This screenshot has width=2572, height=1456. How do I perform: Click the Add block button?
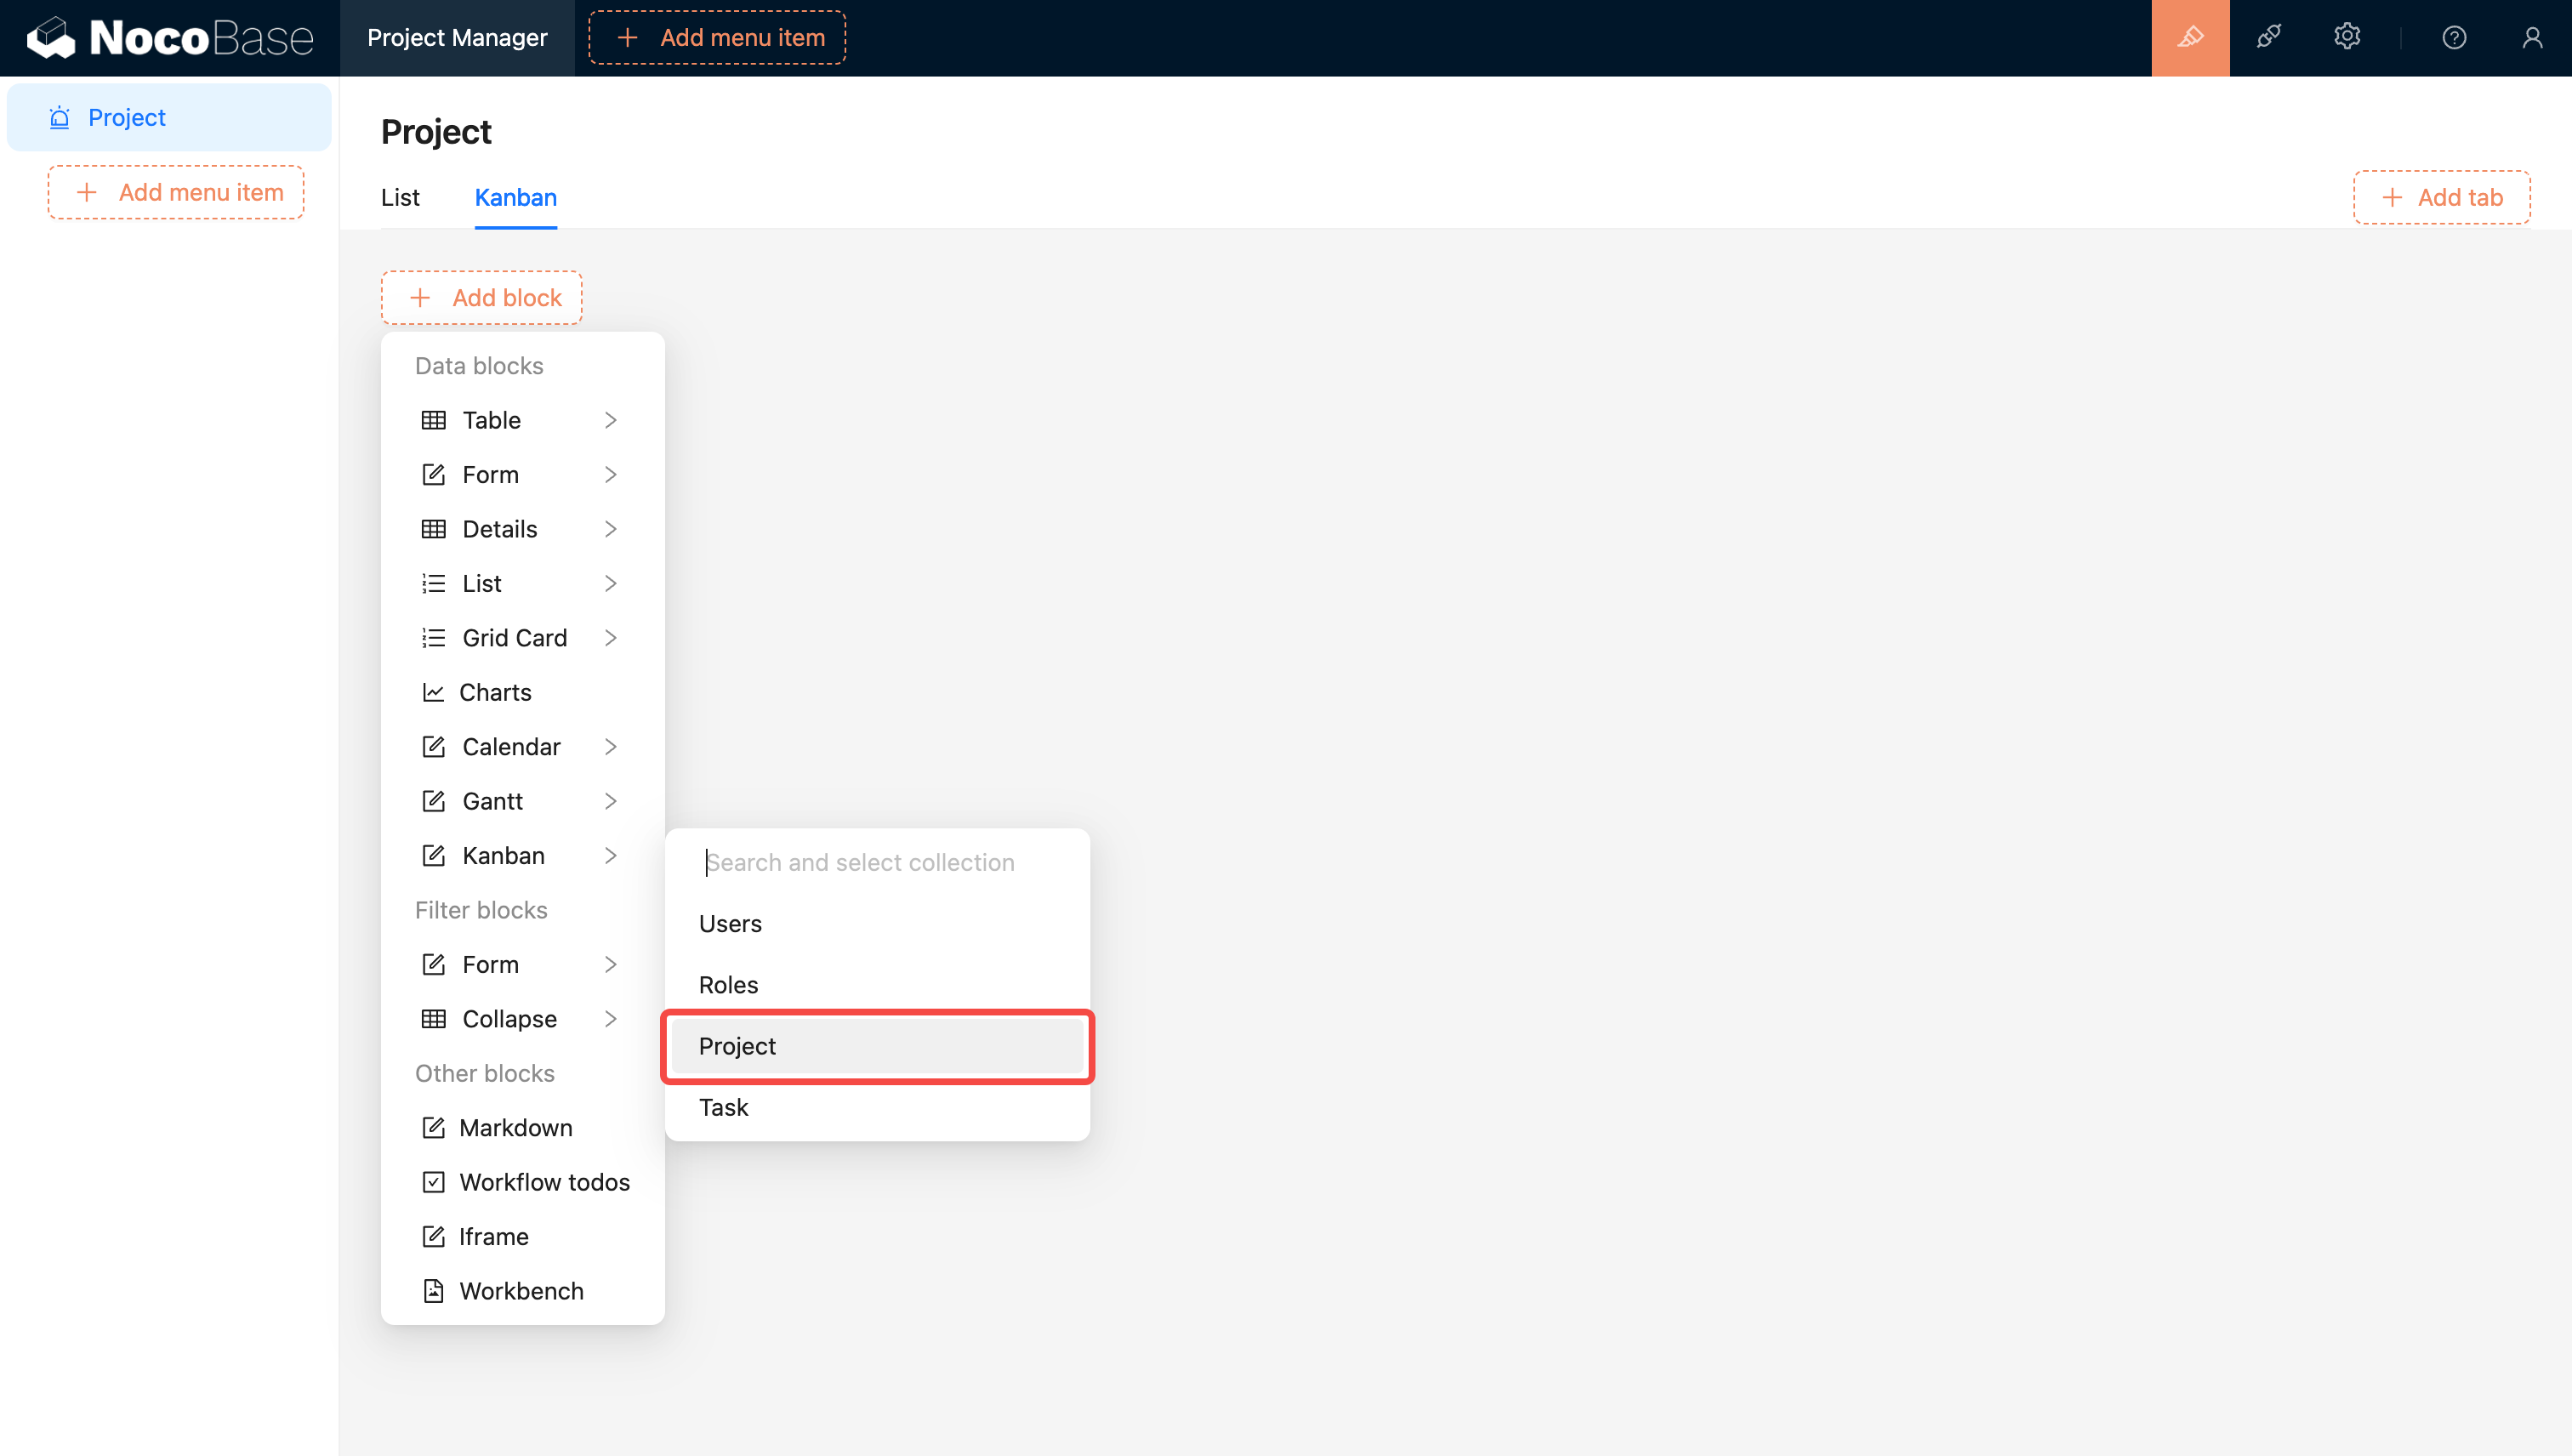[482, 298]
